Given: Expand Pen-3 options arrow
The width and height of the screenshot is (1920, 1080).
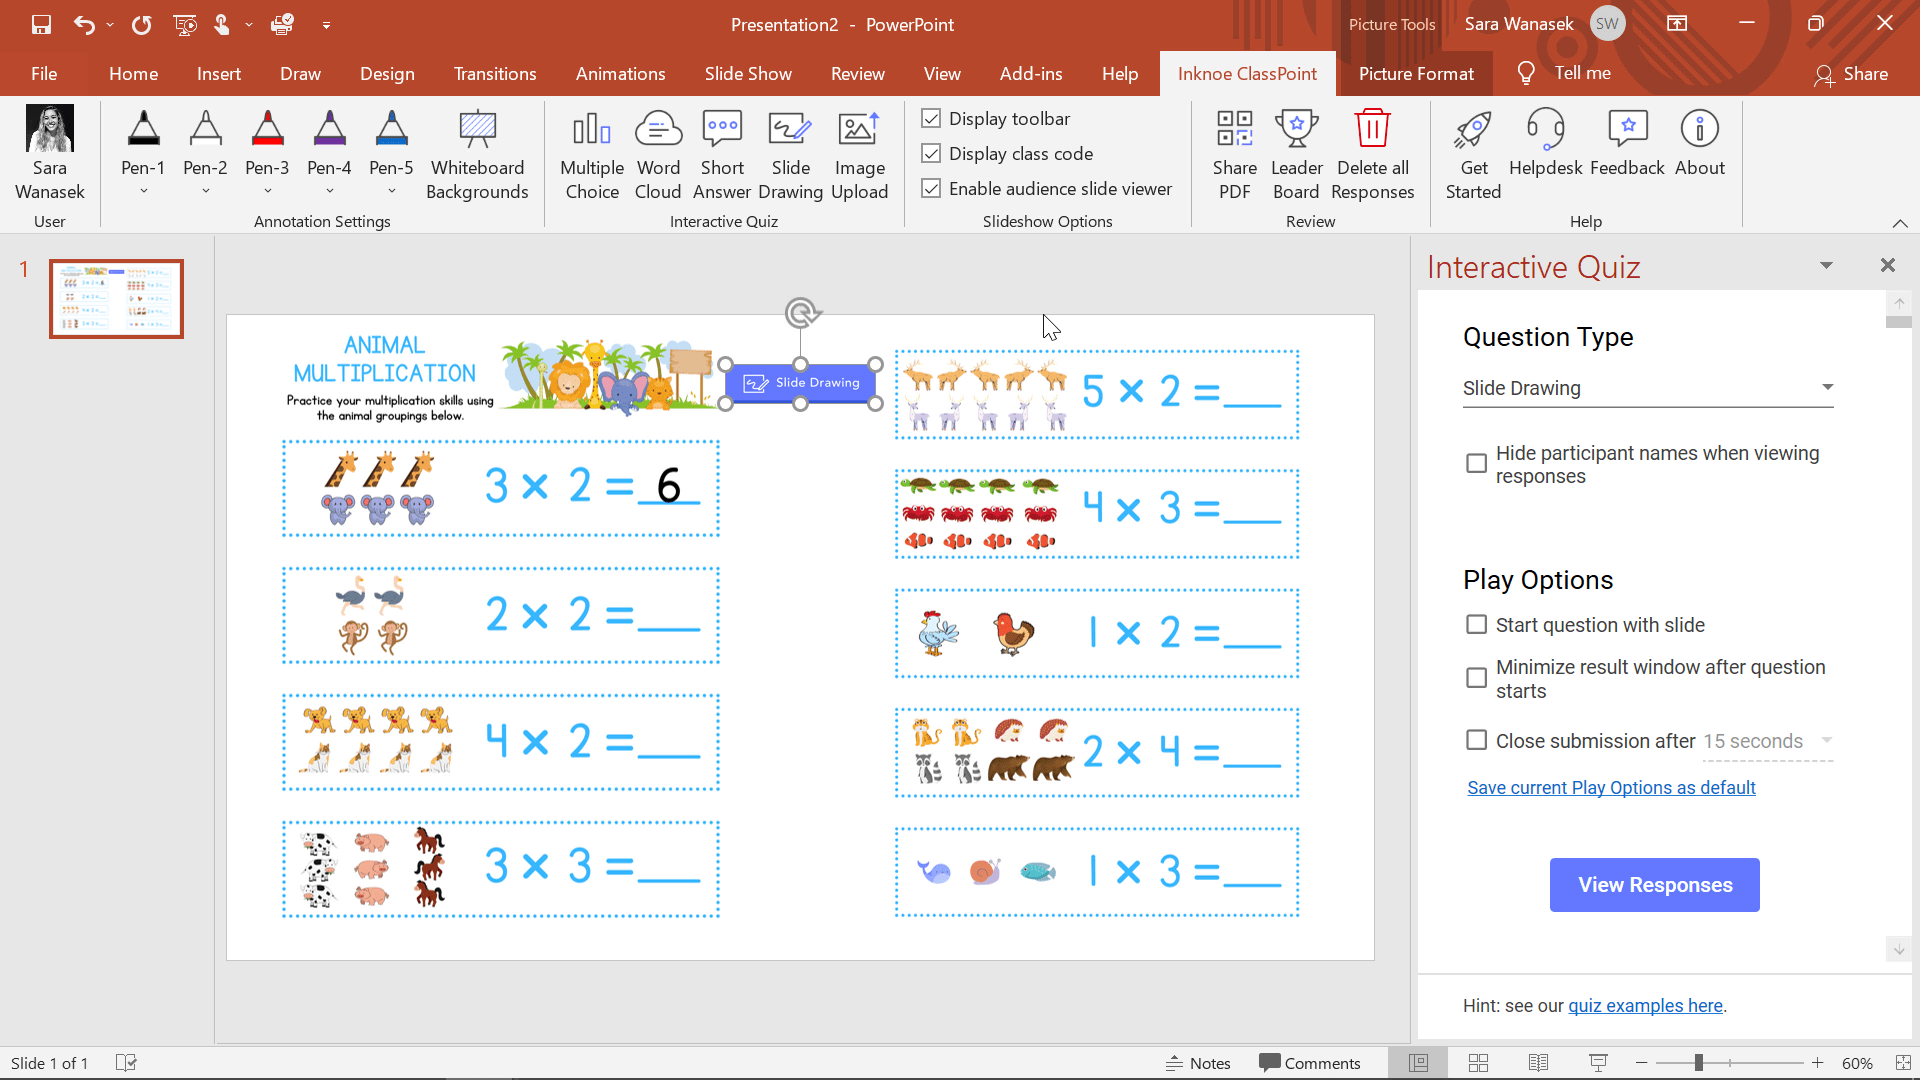Looking at the screenshot, I should point(267,191).
